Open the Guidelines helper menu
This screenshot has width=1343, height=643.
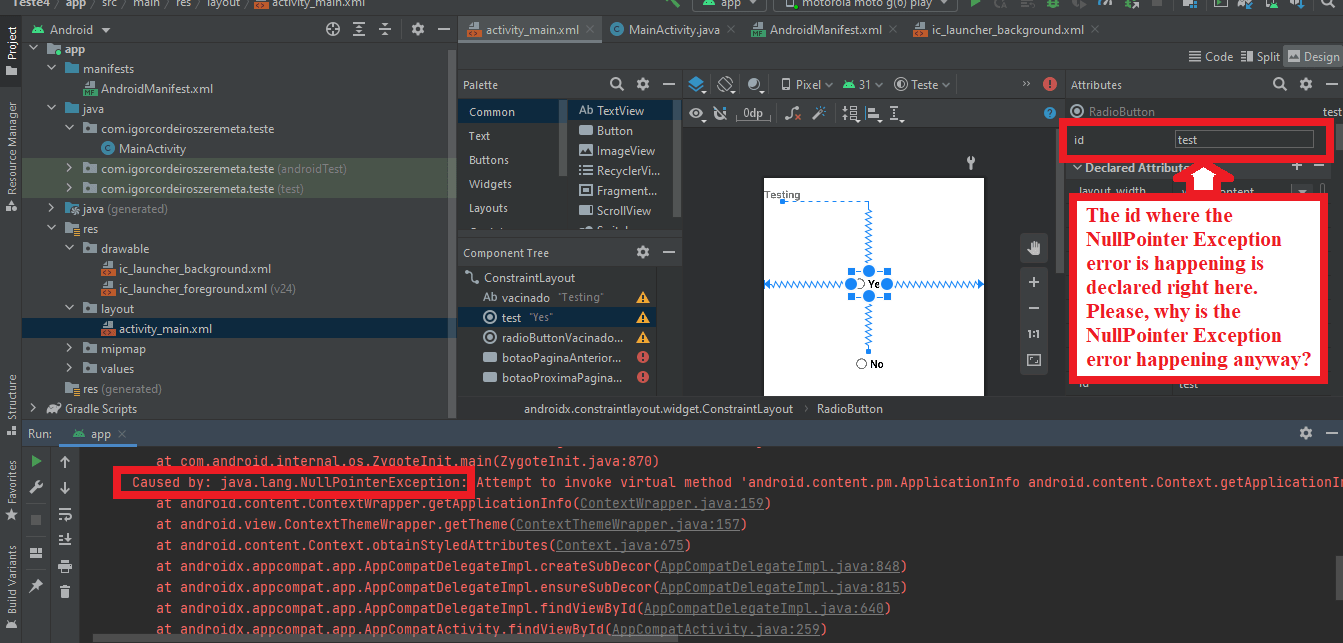point(896,114)
